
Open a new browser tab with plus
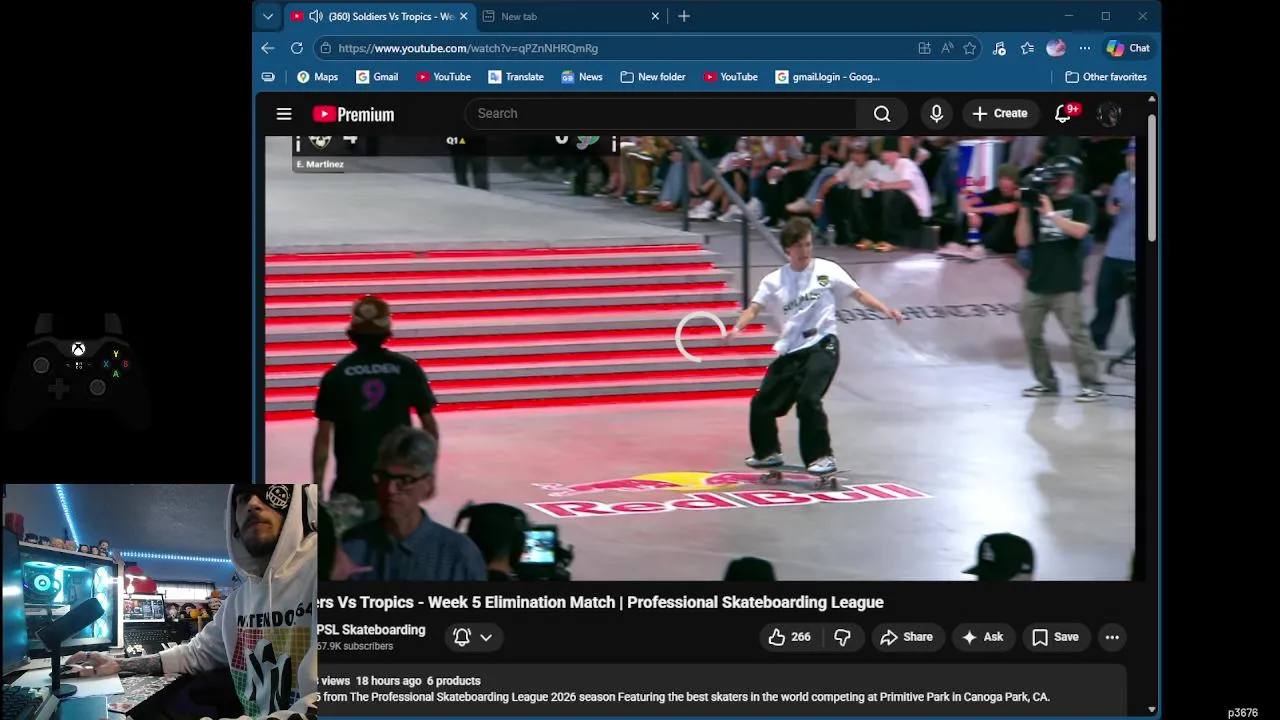point(684,16)
